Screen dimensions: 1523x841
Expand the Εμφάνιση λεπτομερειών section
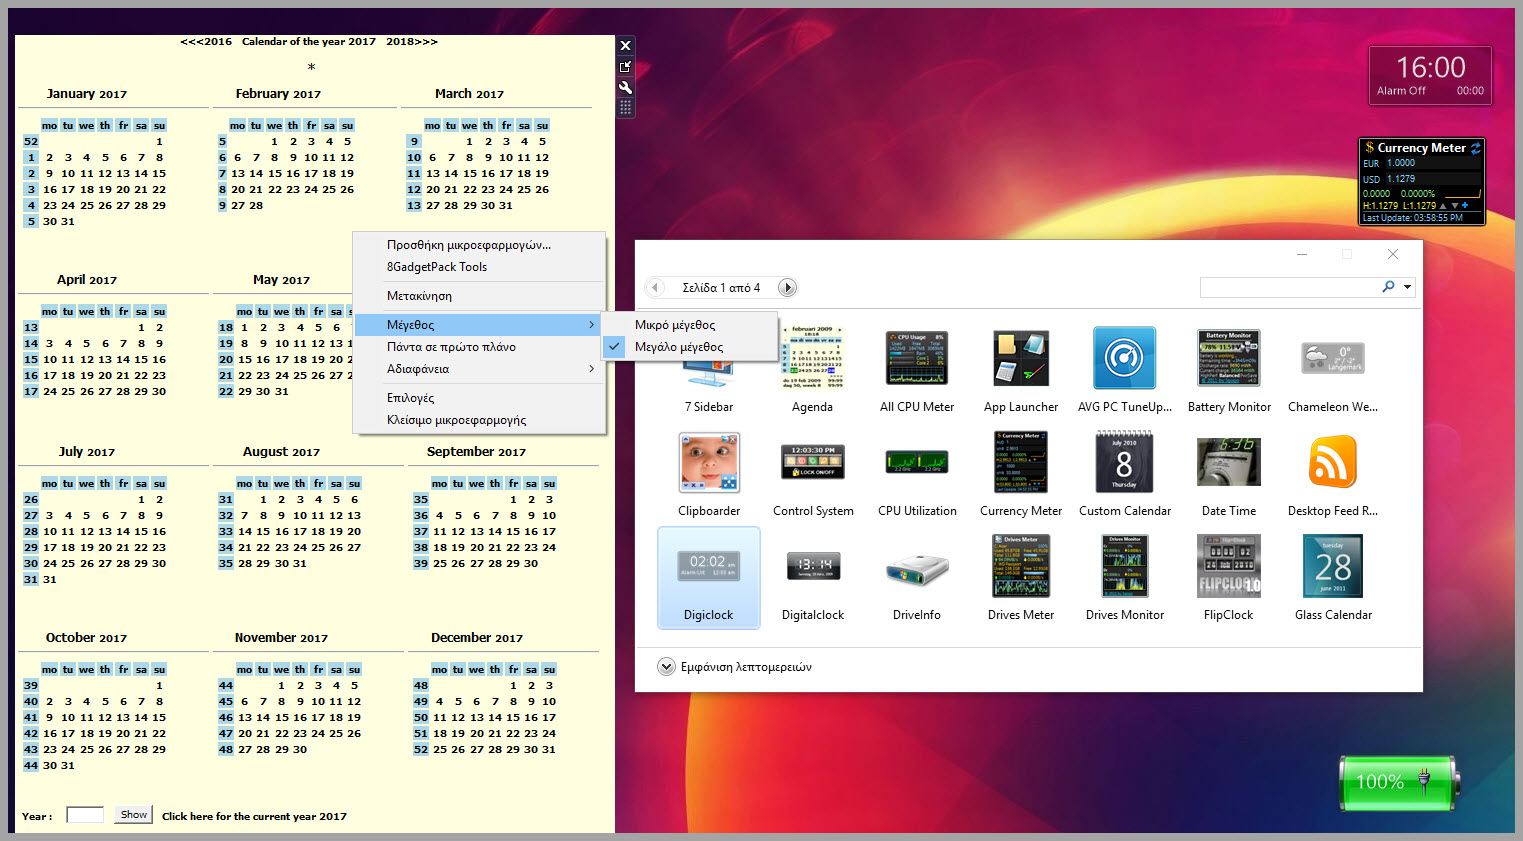click(x=665, y=666)
